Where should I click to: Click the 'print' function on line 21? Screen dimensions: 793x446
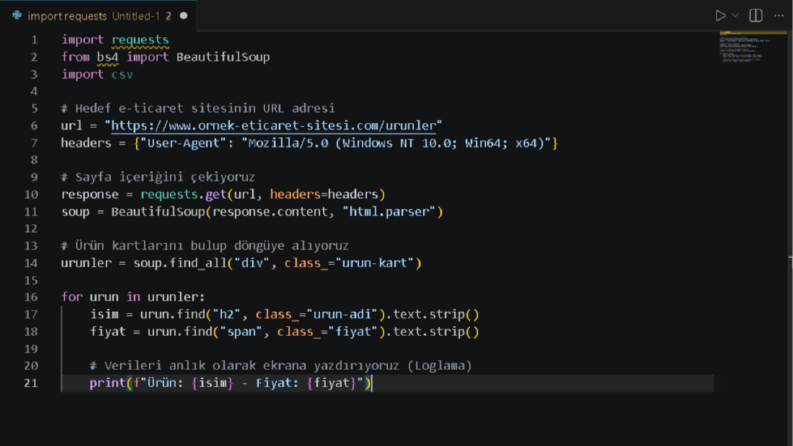tap(108, 383)
